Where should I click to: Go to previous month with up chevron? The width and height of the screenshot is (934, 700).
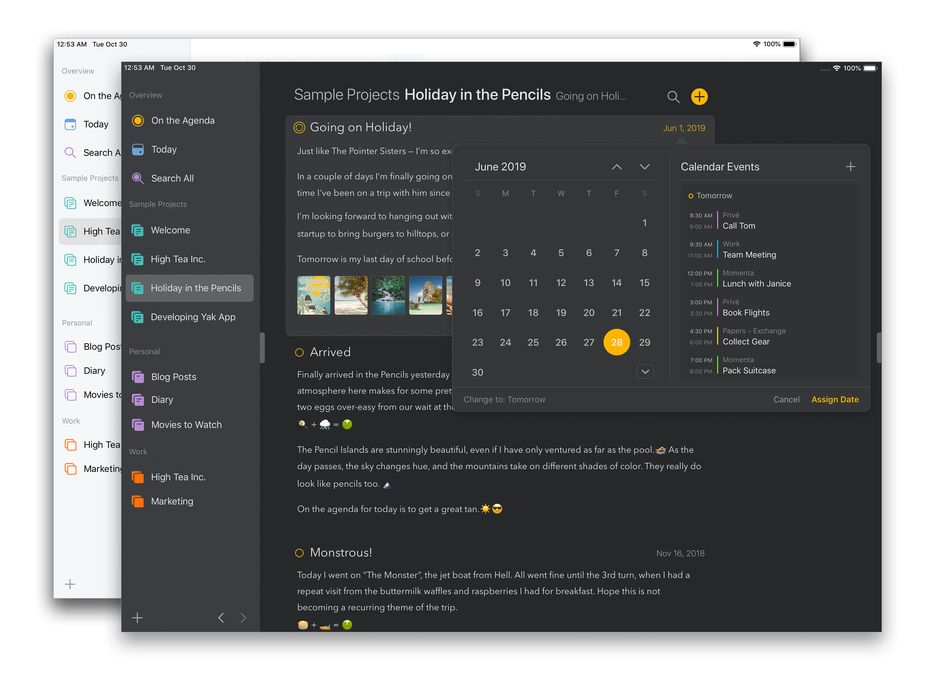pos(617,167)
